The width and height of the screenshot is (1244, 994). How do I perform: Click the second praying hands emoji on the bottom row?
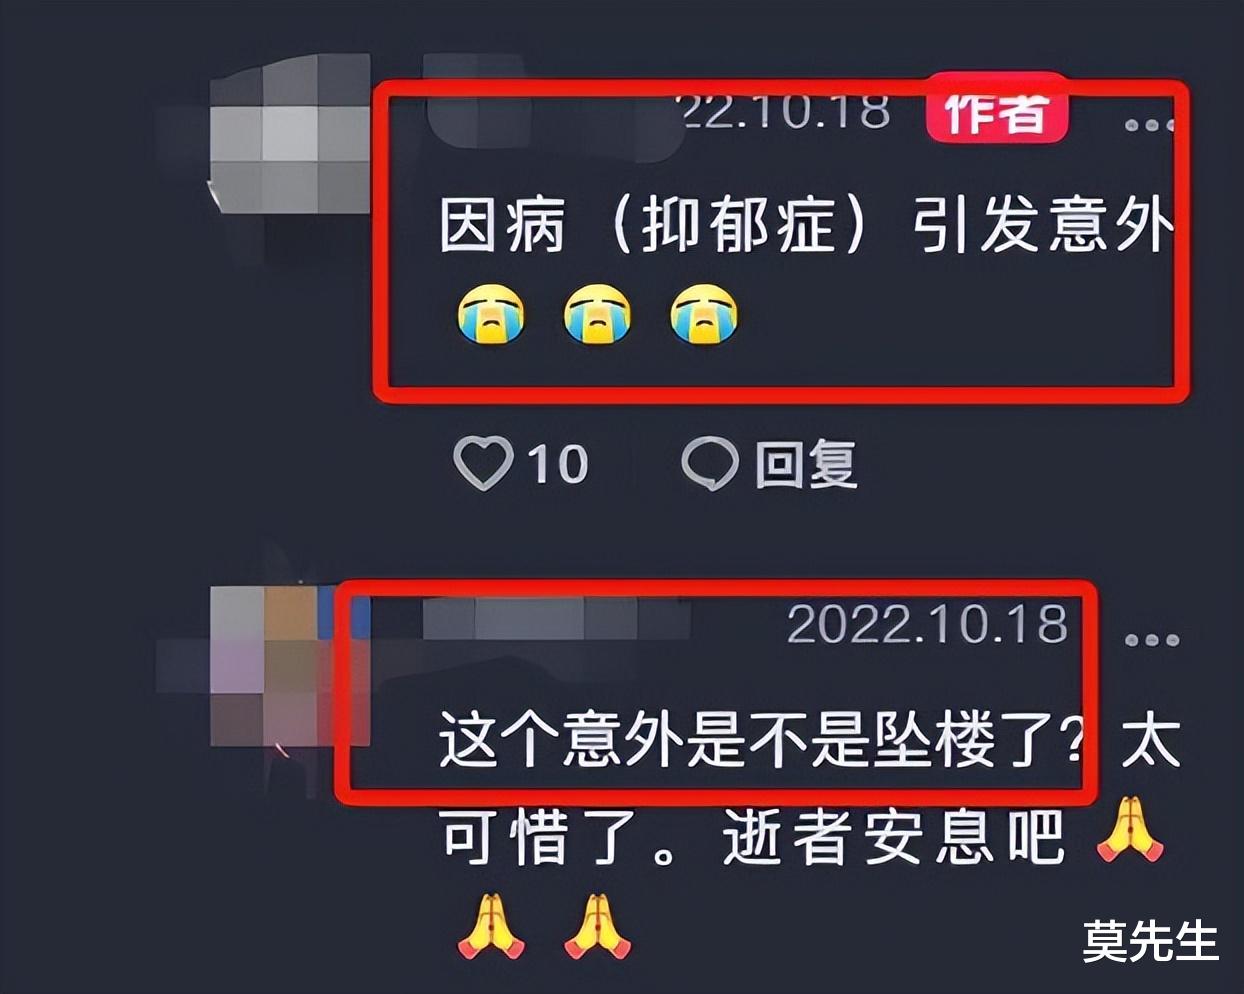[x=597, y=927]
